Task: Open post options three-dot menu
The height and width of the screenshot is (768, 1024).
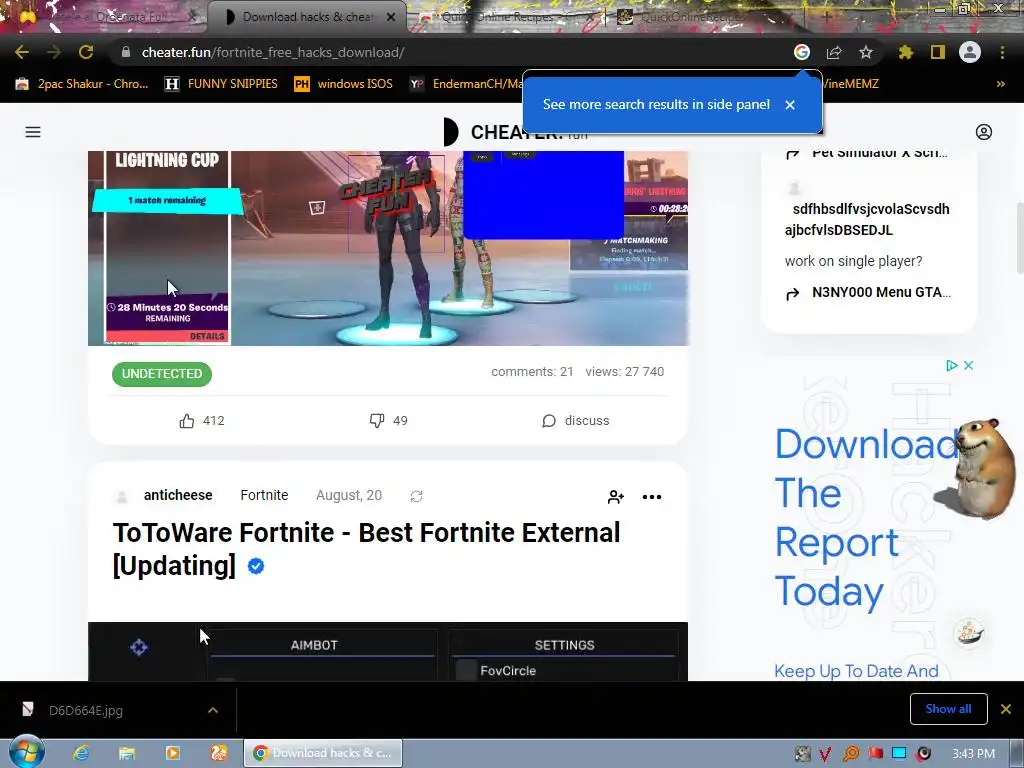Action: 652,497
